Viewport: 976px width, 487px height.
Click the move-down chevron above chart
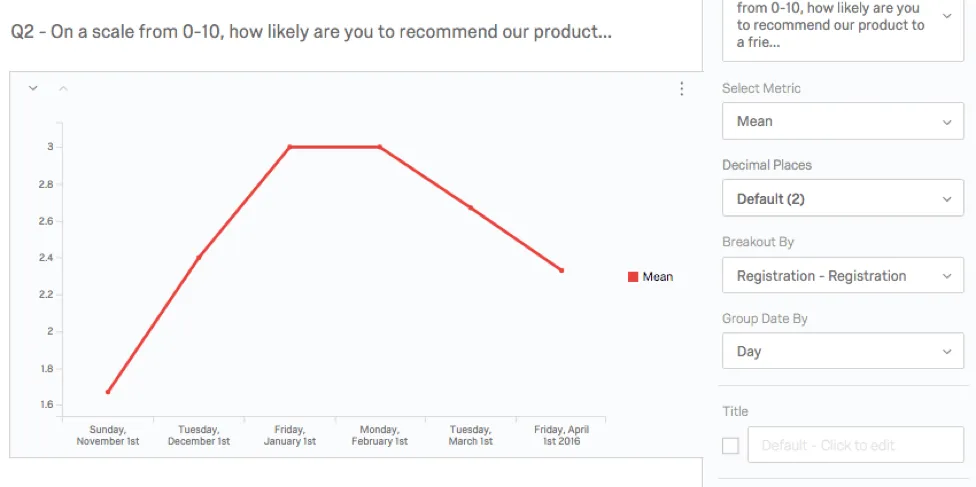pyautogui.click(x=33, y=89)
